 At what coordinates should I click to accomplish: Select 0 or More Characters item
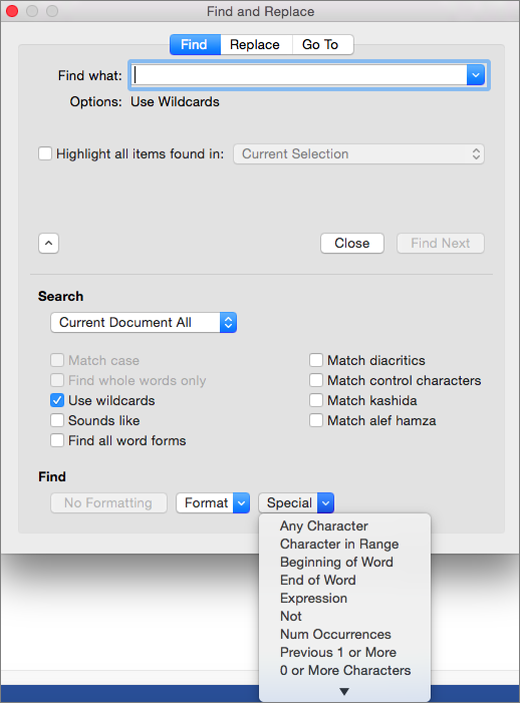pyautogui.click(x=345, y=670)
